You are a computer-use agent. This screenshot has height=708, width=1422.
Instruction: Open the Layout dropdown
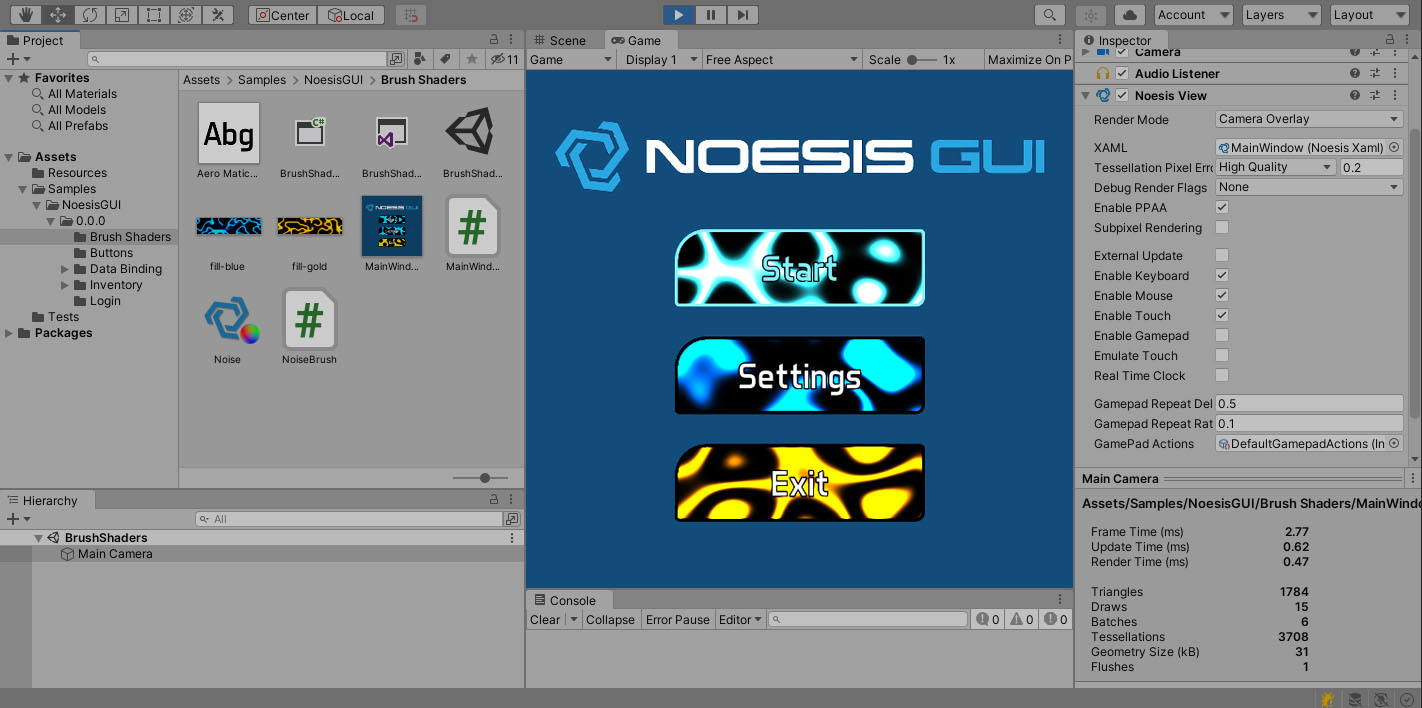click(x=1369, y=15)
